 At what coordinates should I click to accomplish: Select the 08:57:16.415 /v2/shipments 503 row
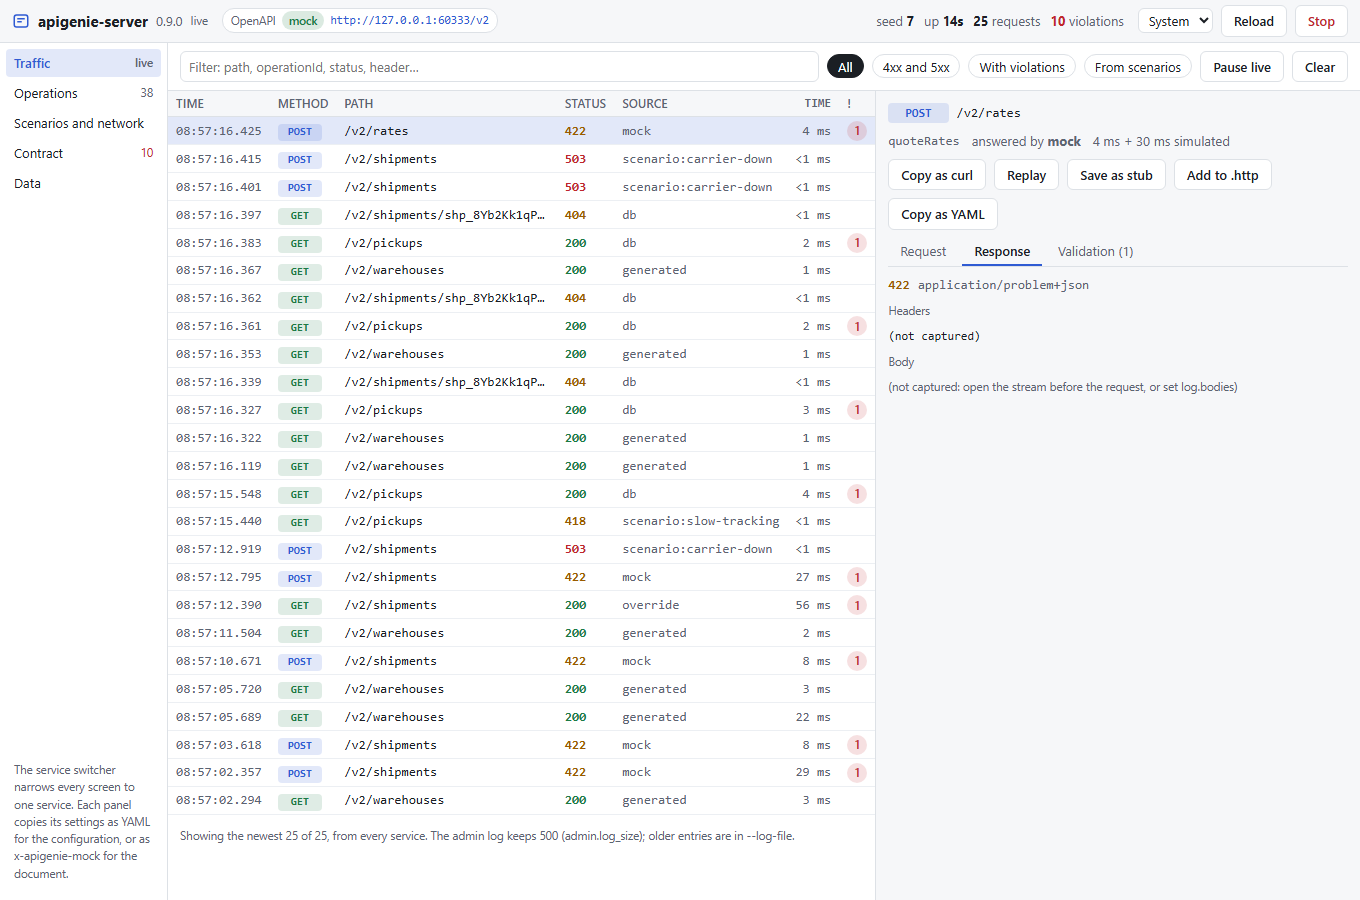pyautogui.click(x=521, y=159)
